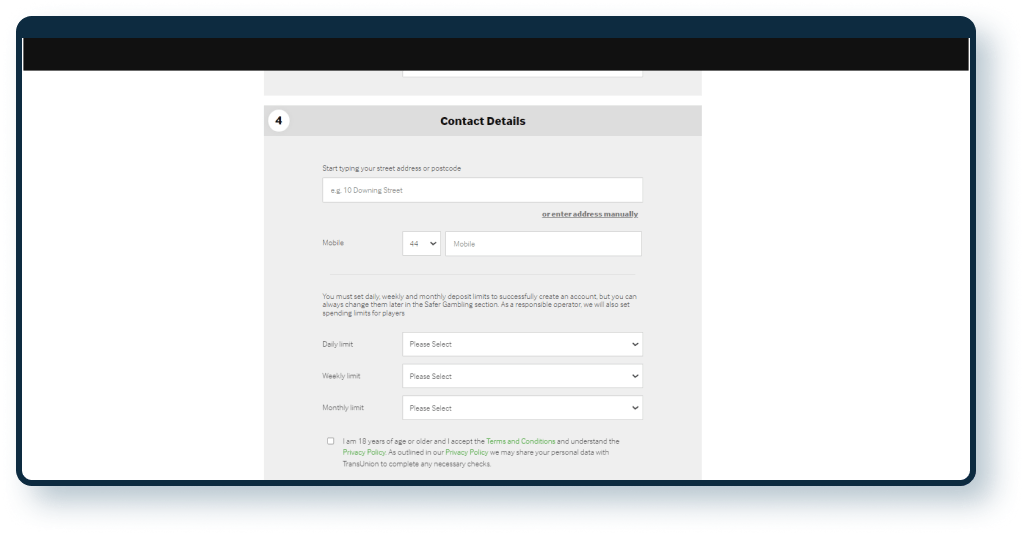Open Privacy Policy link after 'outlined in our'
Viewport: 1024px width, 534px height.
(x=467, y=452)
